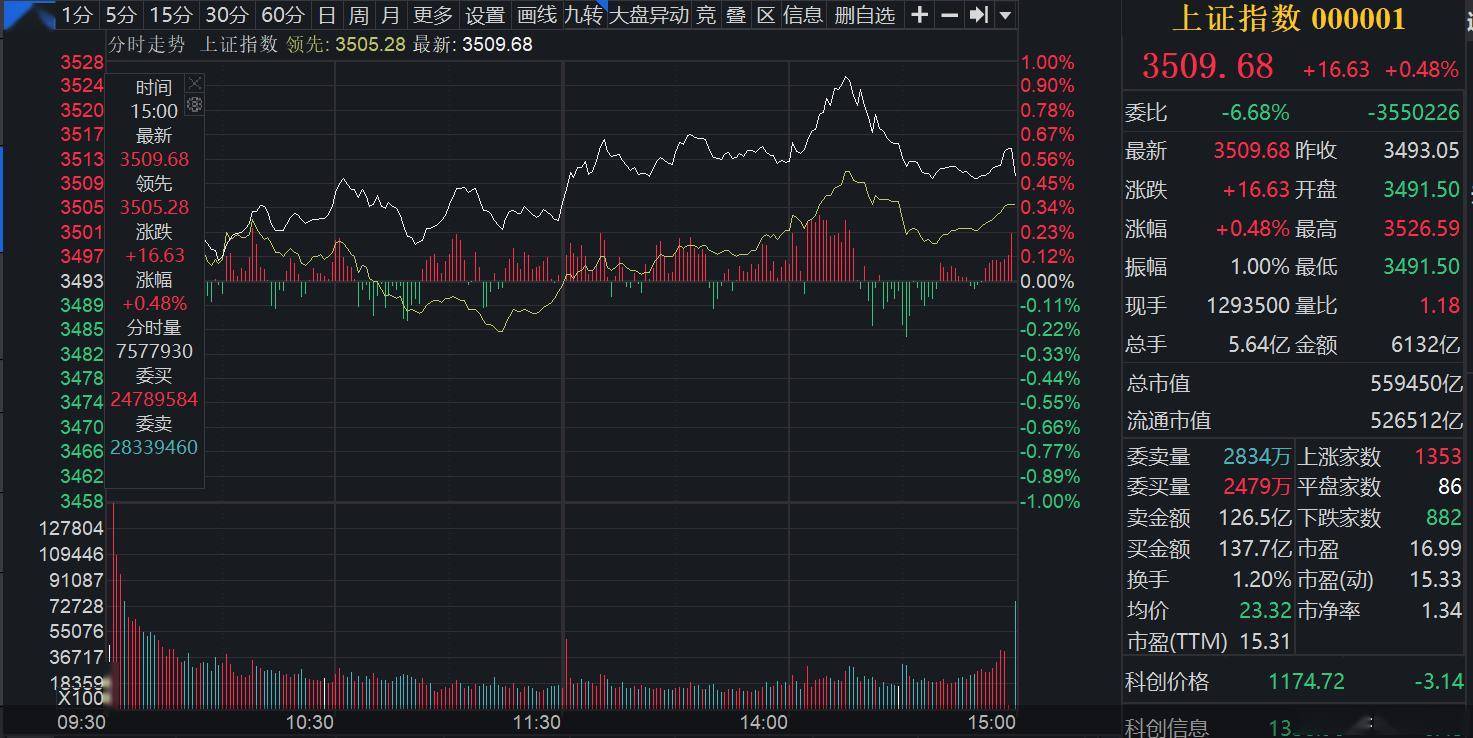
Task: Click the 最低 3491.50 value
Action: [x=1421, y=267]
